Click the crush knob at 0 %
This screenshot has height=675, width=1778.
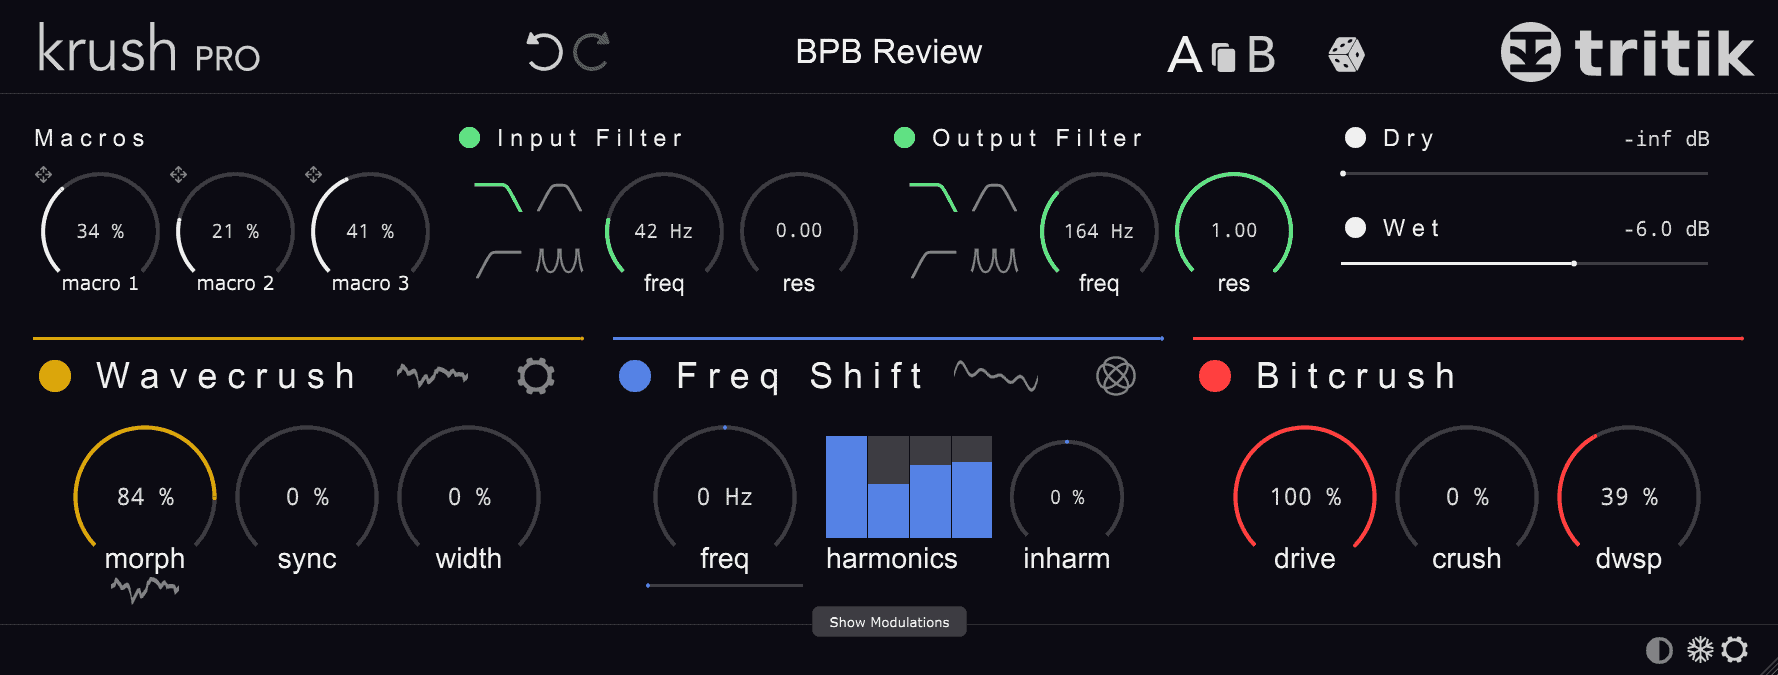1467,496
